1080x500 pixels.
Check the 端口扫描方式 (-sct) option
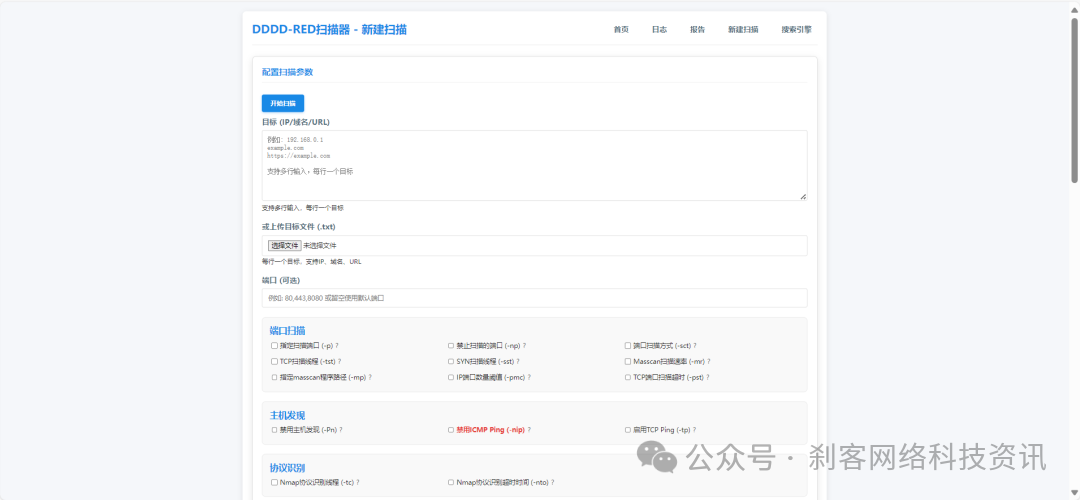[x=627, y=346]
